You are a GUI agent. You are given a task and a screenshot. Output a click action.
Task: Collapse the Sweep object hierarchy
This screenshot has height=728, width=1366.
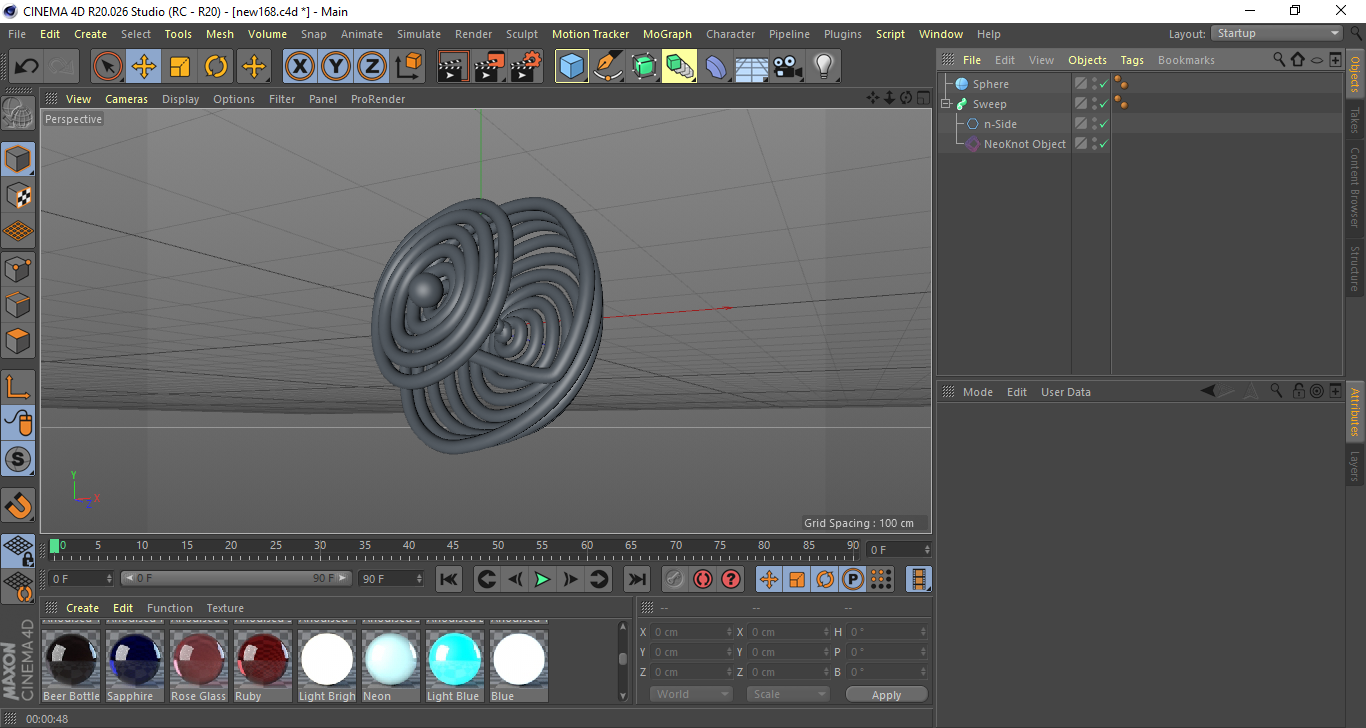click(x=946, y=104)
